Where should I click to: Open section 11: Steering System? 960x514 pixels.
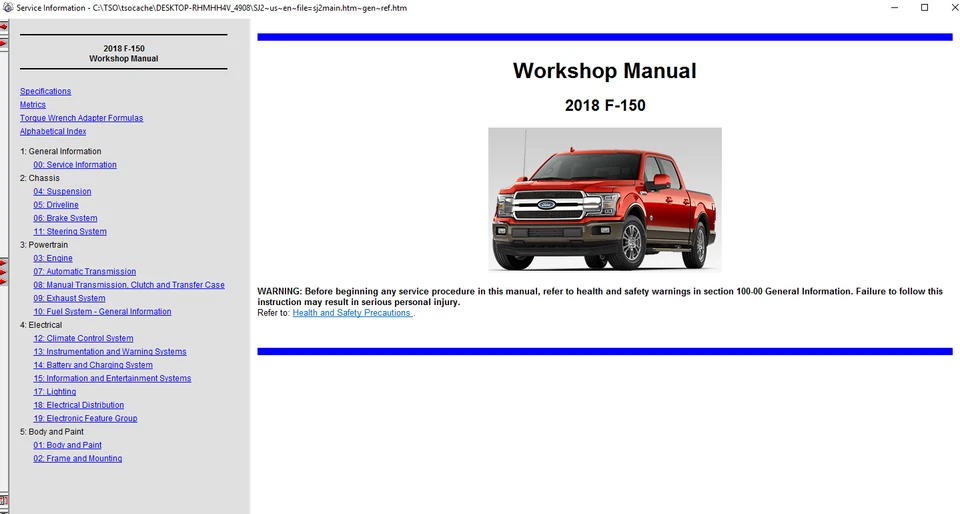[70, 232]
